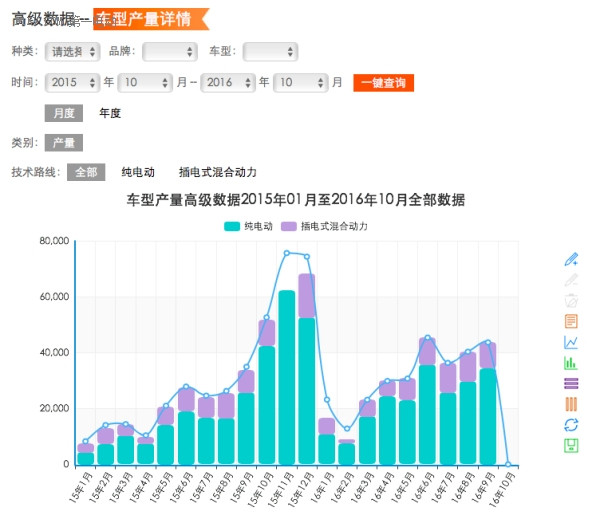The image size is (600, 527).
Task: Click the teal 纯电动 legend color swatch
Action: point(232,226)
